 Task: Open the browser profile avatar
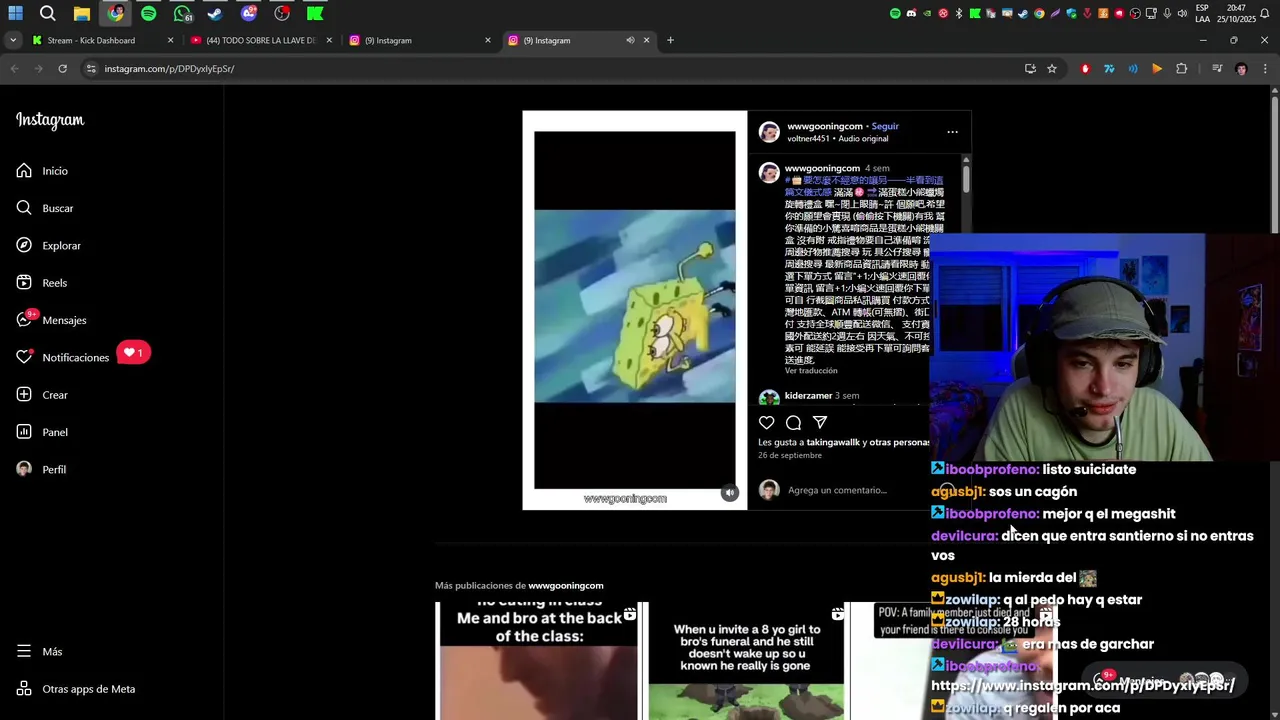[1241, 69]
